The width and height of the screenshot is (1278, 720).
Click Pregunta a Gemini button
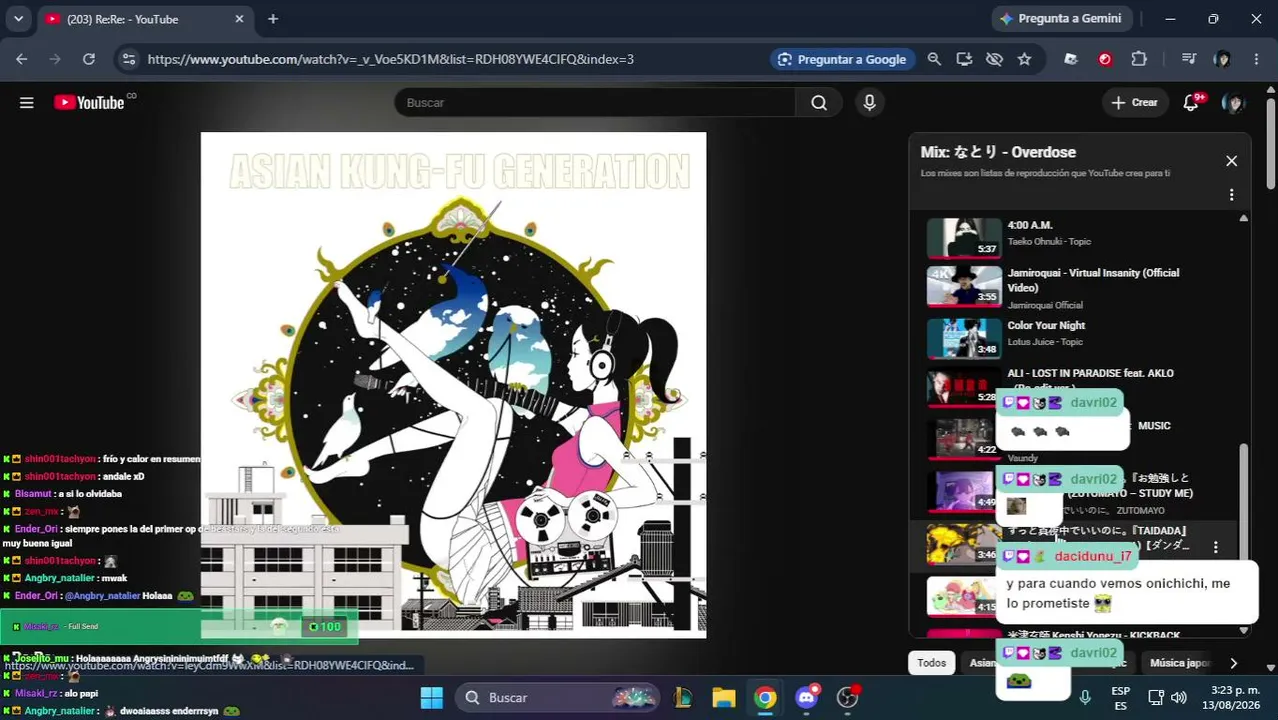coord(1061,18)
